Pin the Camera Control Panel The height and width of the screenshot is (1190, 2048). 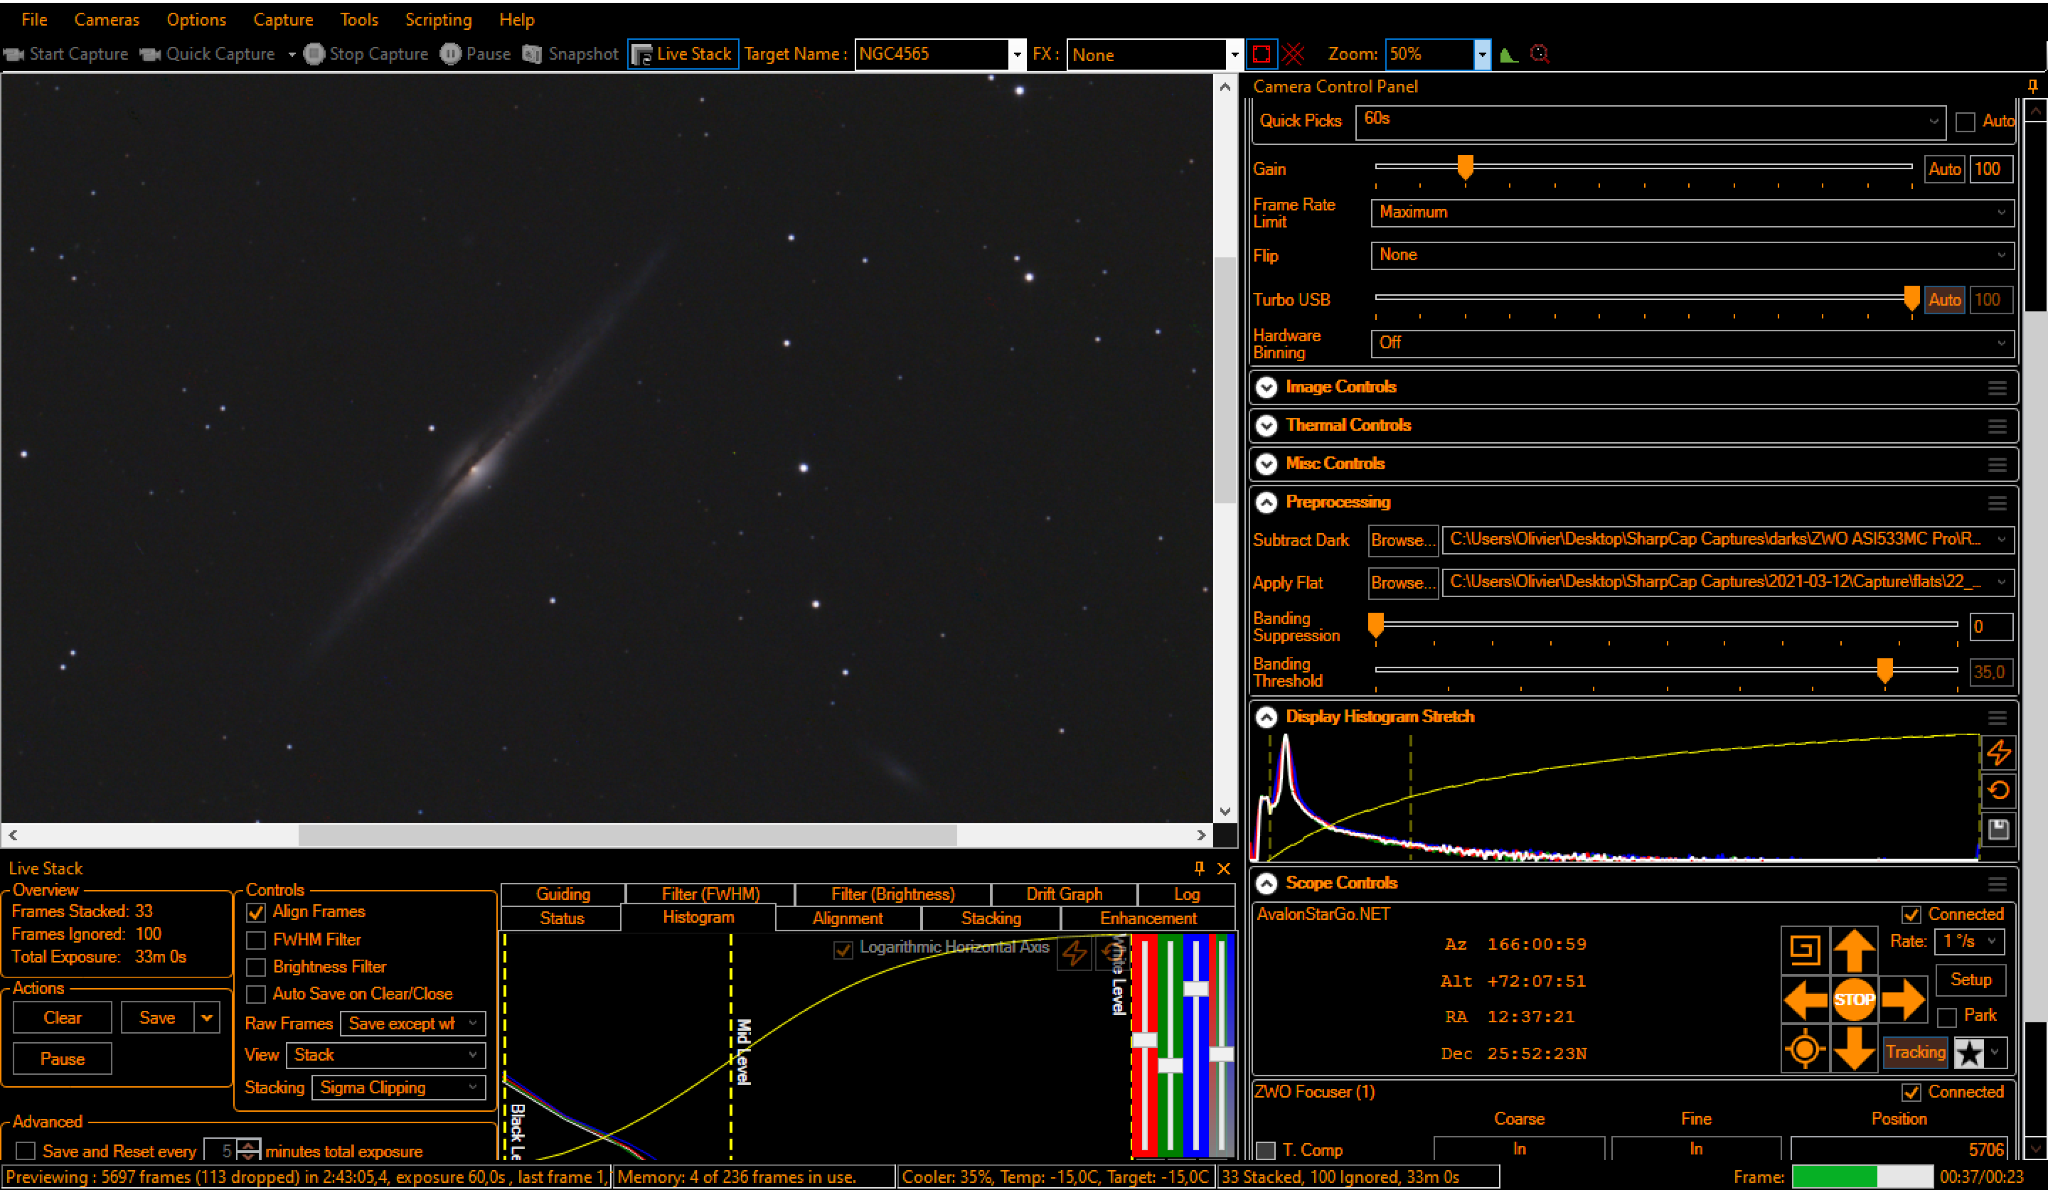[x=2032, y=86]
